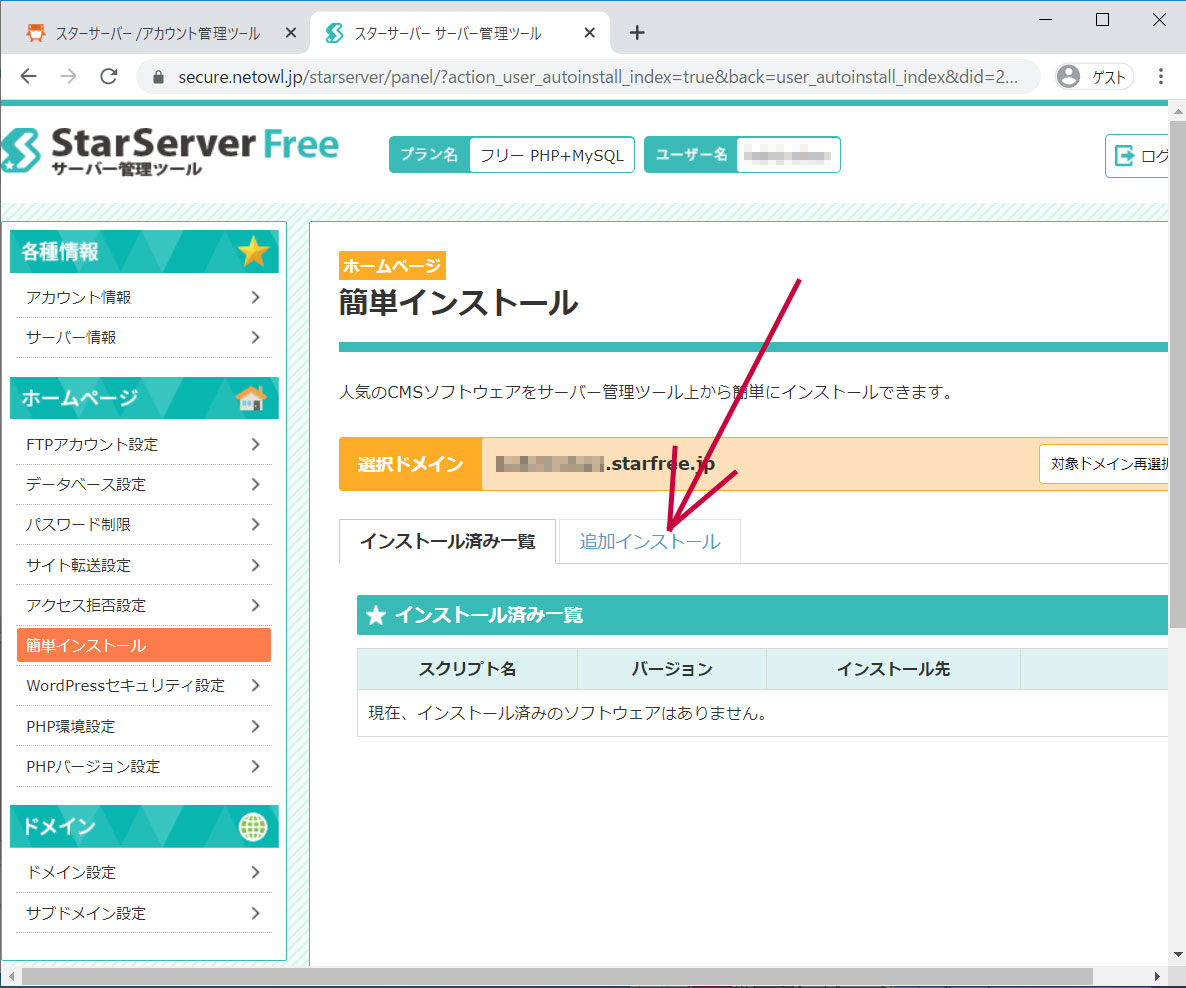The image size is (1186, 988).
Task: Click the StarServer Free logo
Action: pos(170,151)
